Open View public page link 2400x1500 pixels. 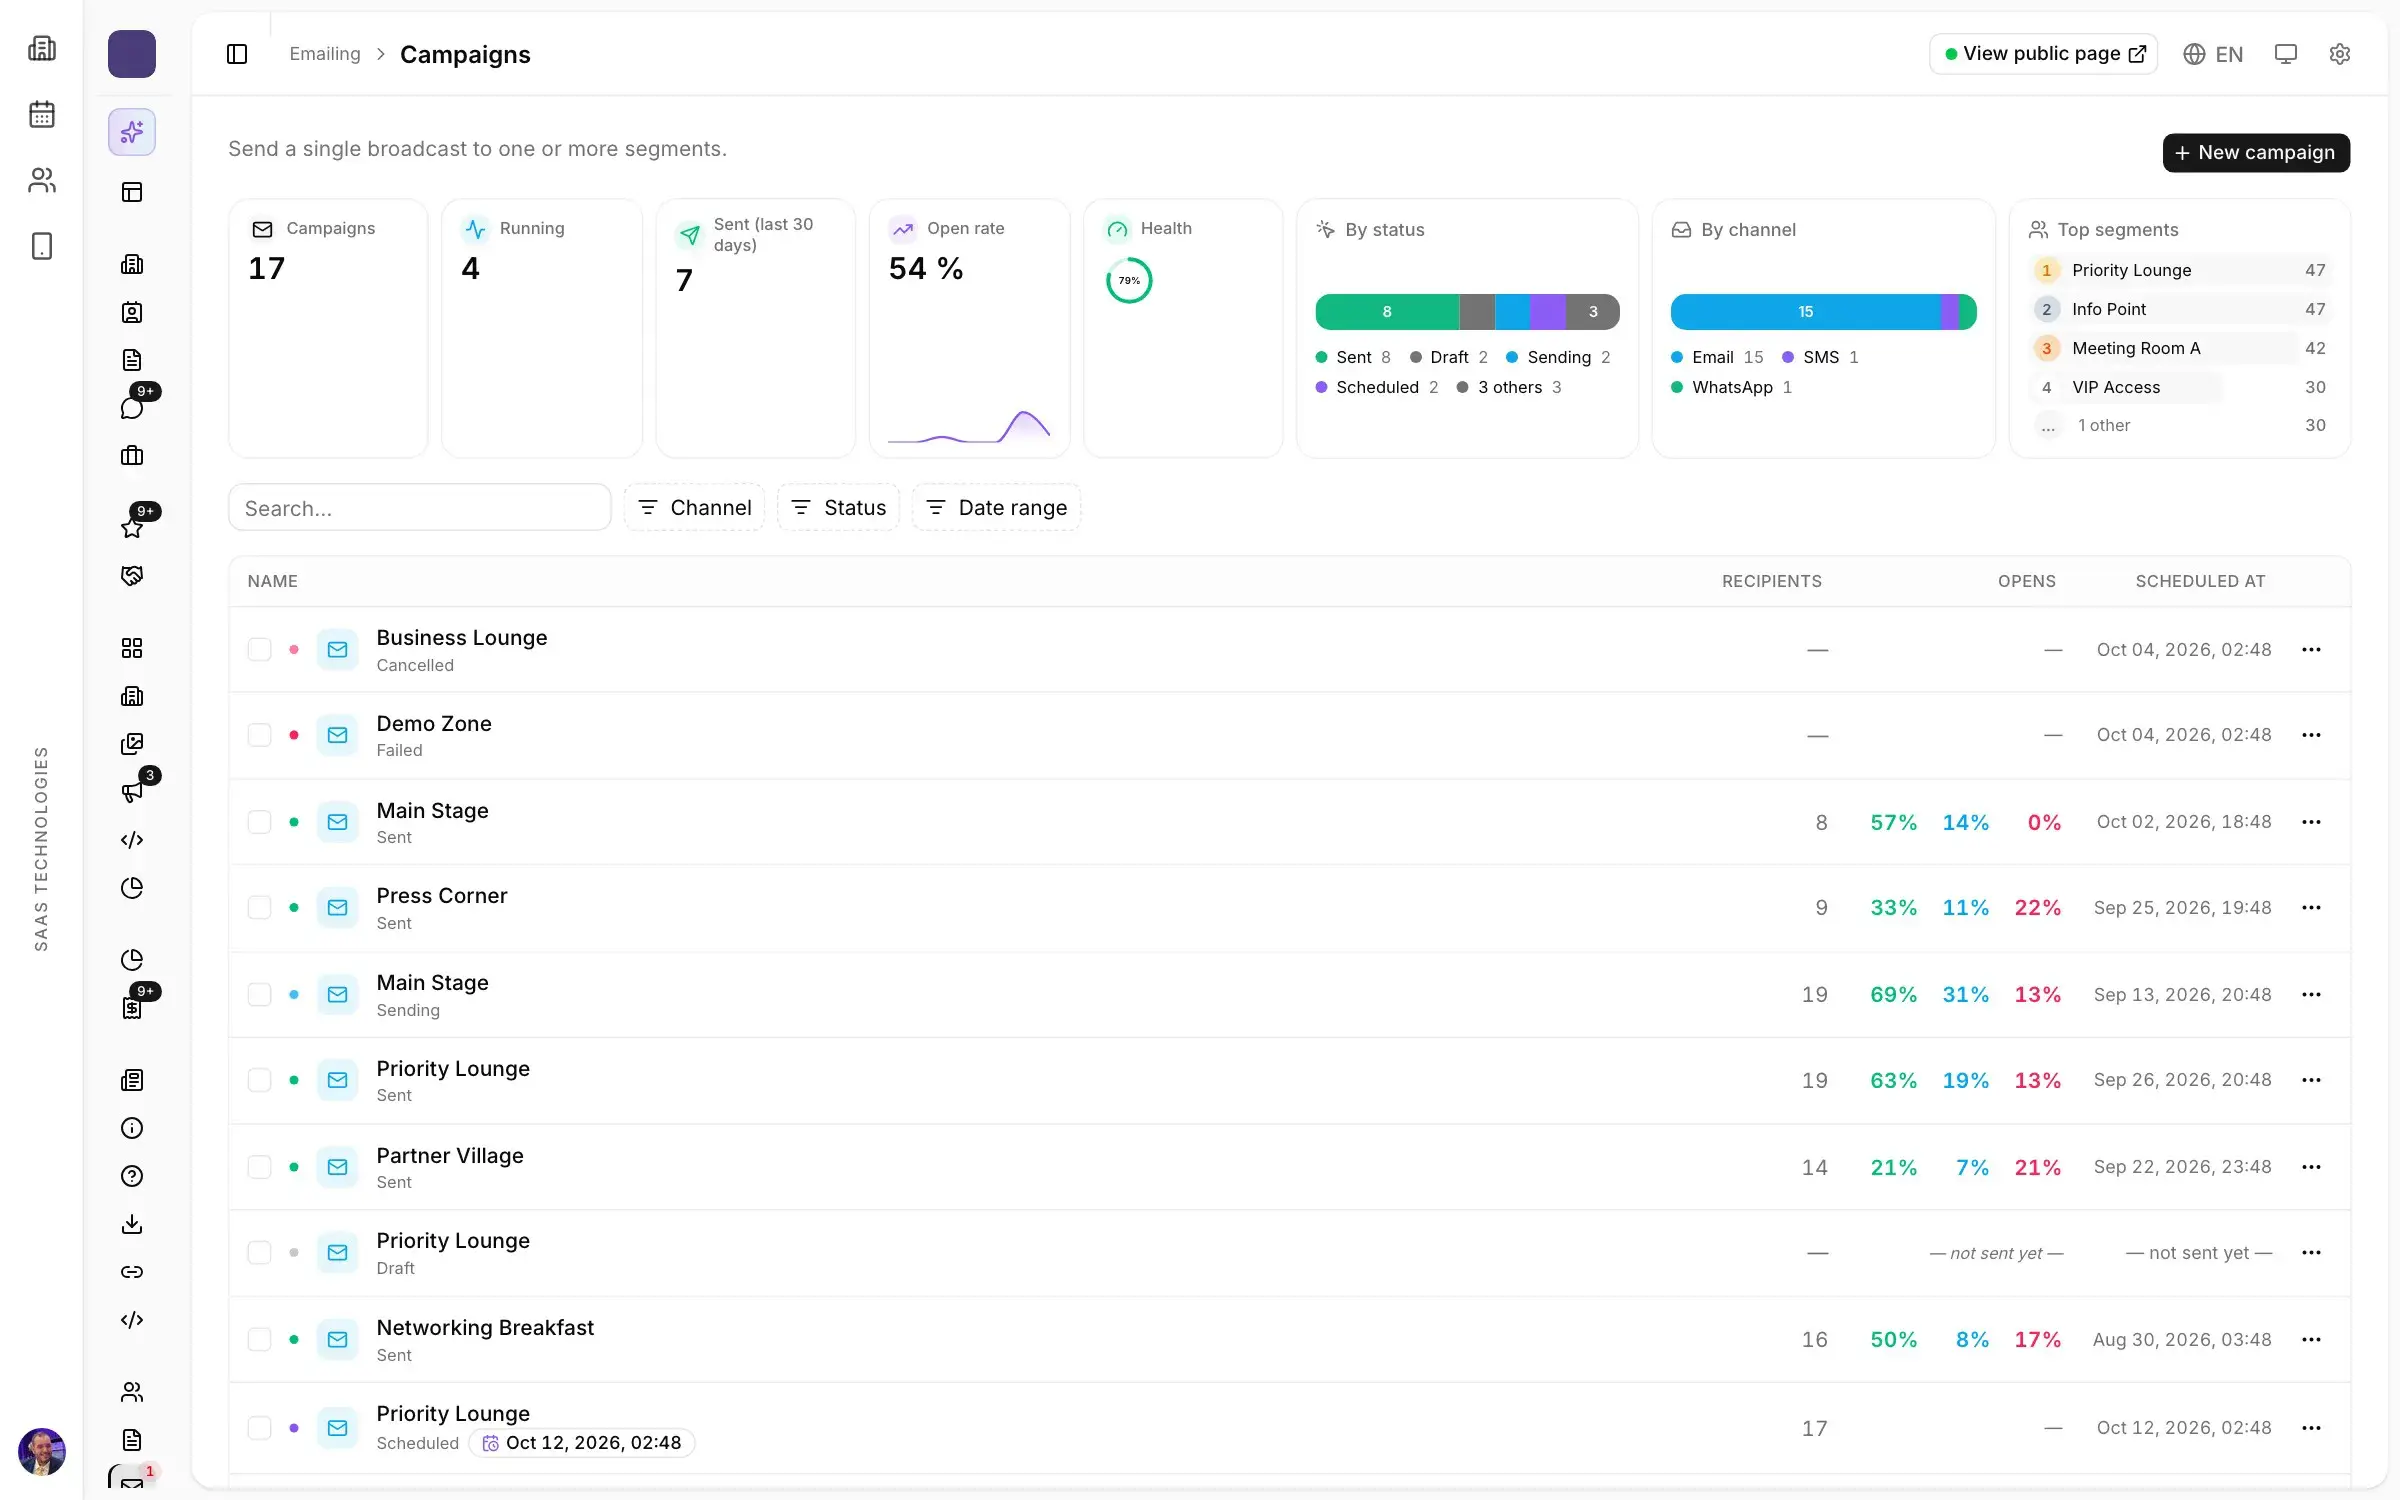(2043, 54)
